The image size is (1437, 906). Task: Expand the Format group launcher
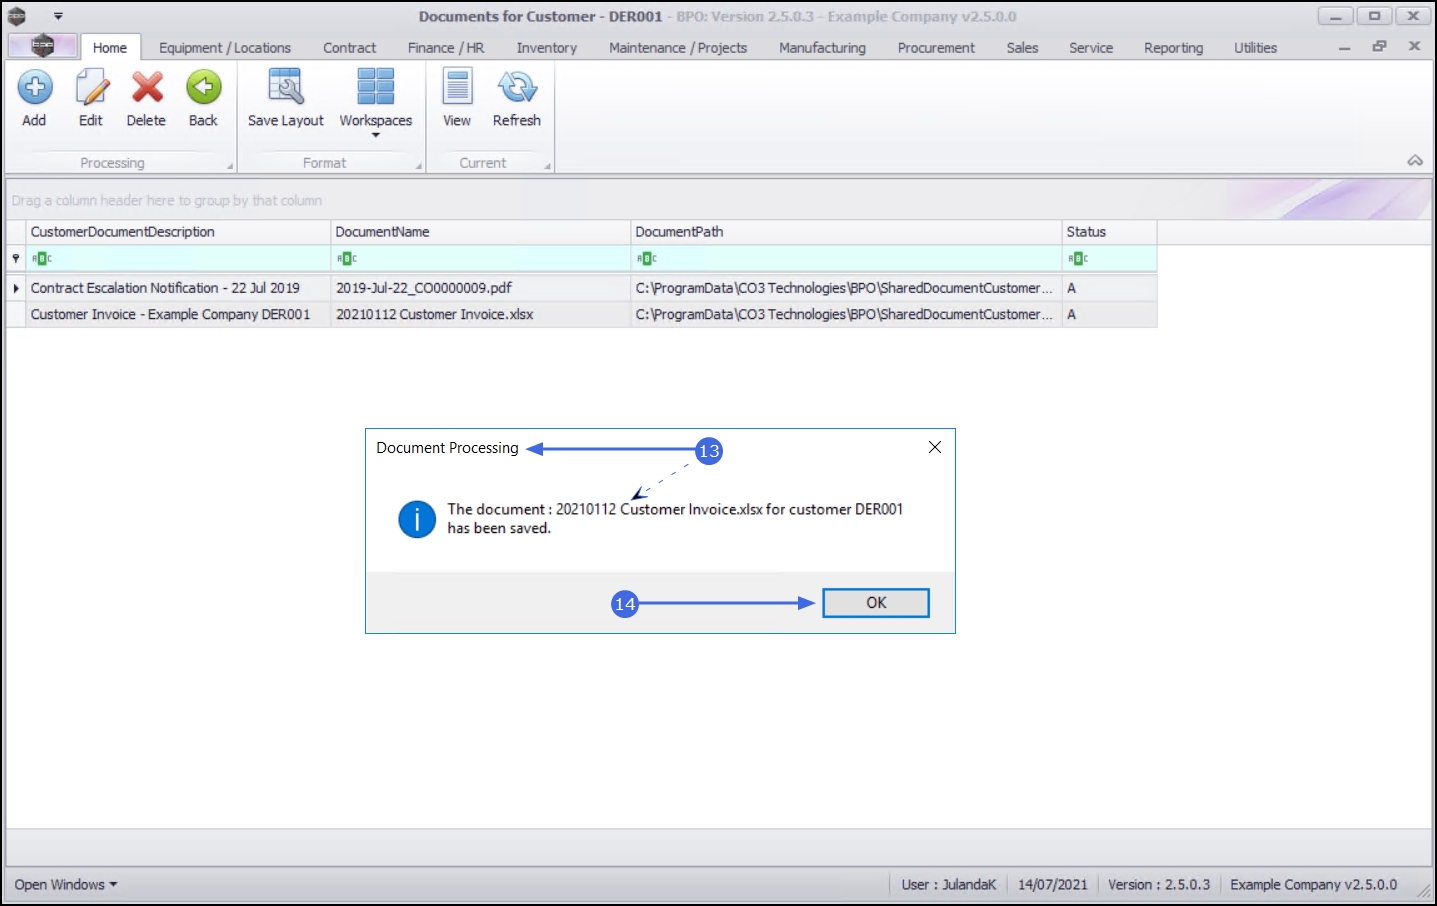[x=419, y=166]
